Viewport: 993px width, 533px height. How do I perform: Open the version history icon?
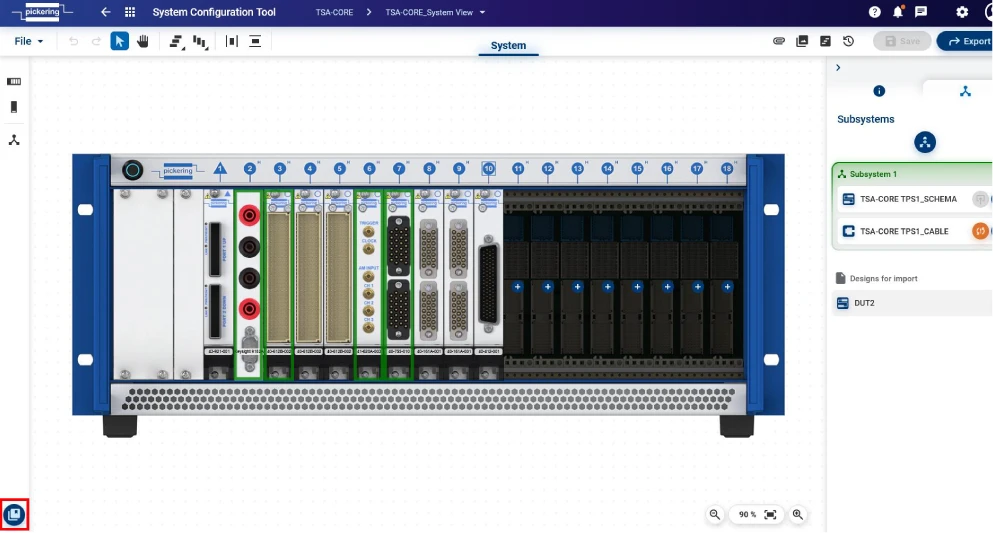click(x=848, y=41)
